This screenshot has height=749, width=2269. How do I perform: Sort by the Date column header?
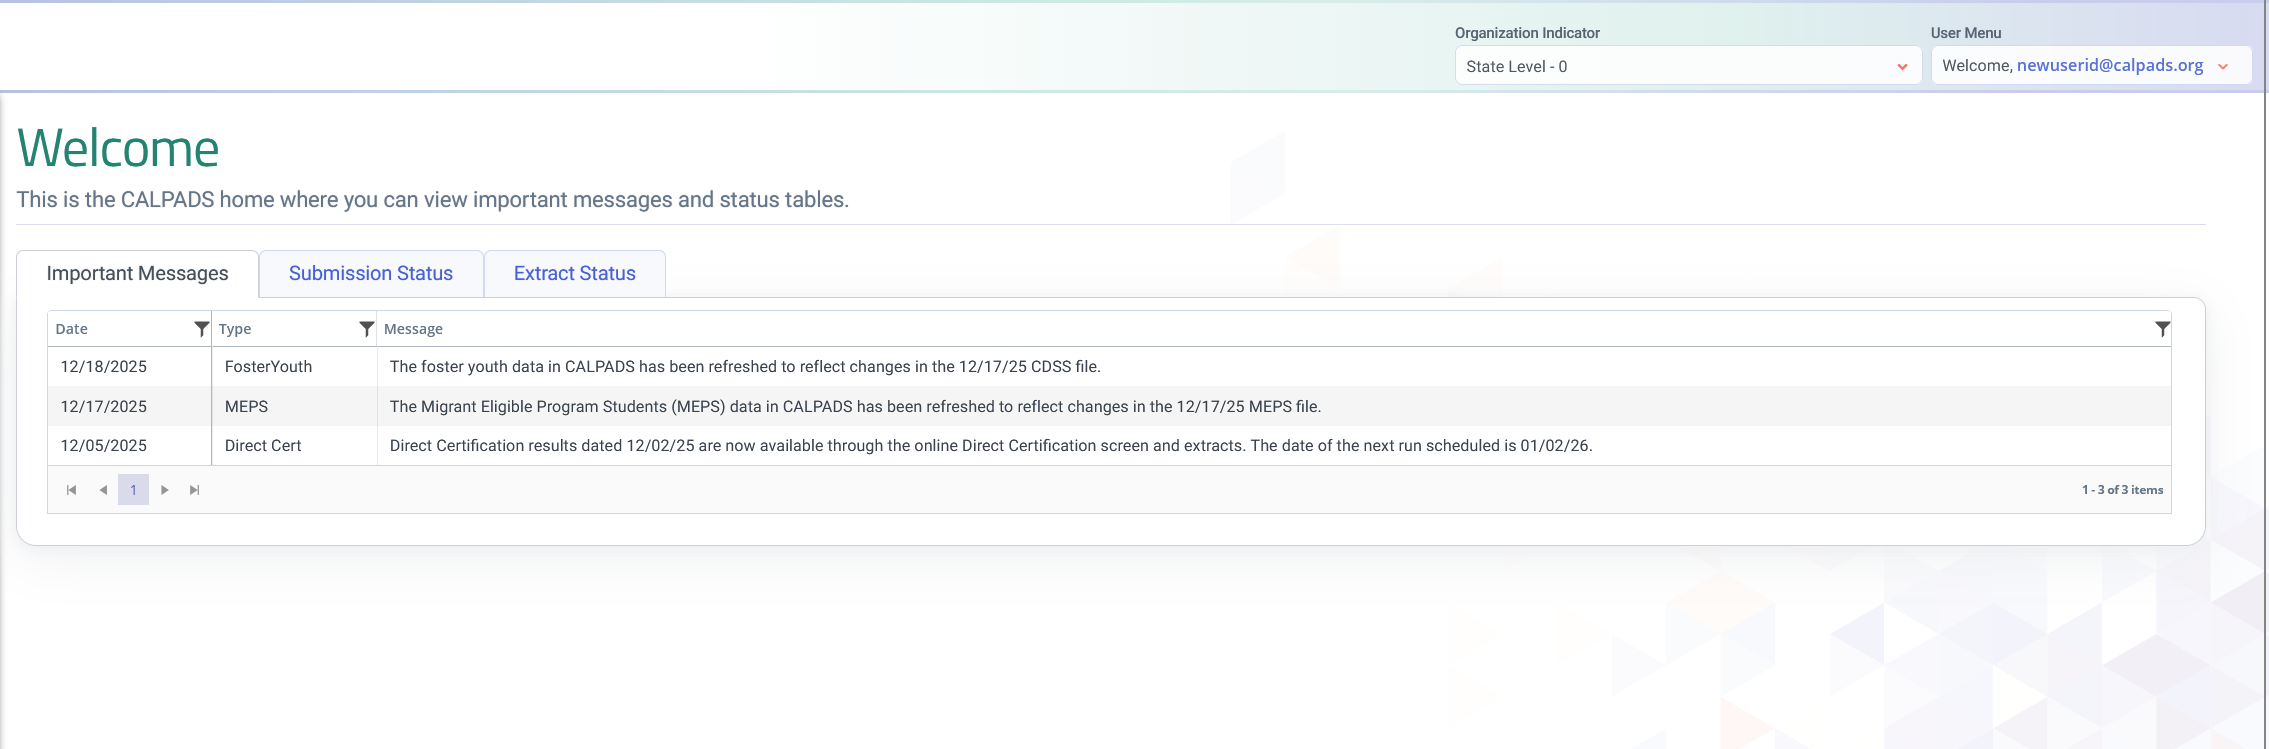tap(72, 329)
